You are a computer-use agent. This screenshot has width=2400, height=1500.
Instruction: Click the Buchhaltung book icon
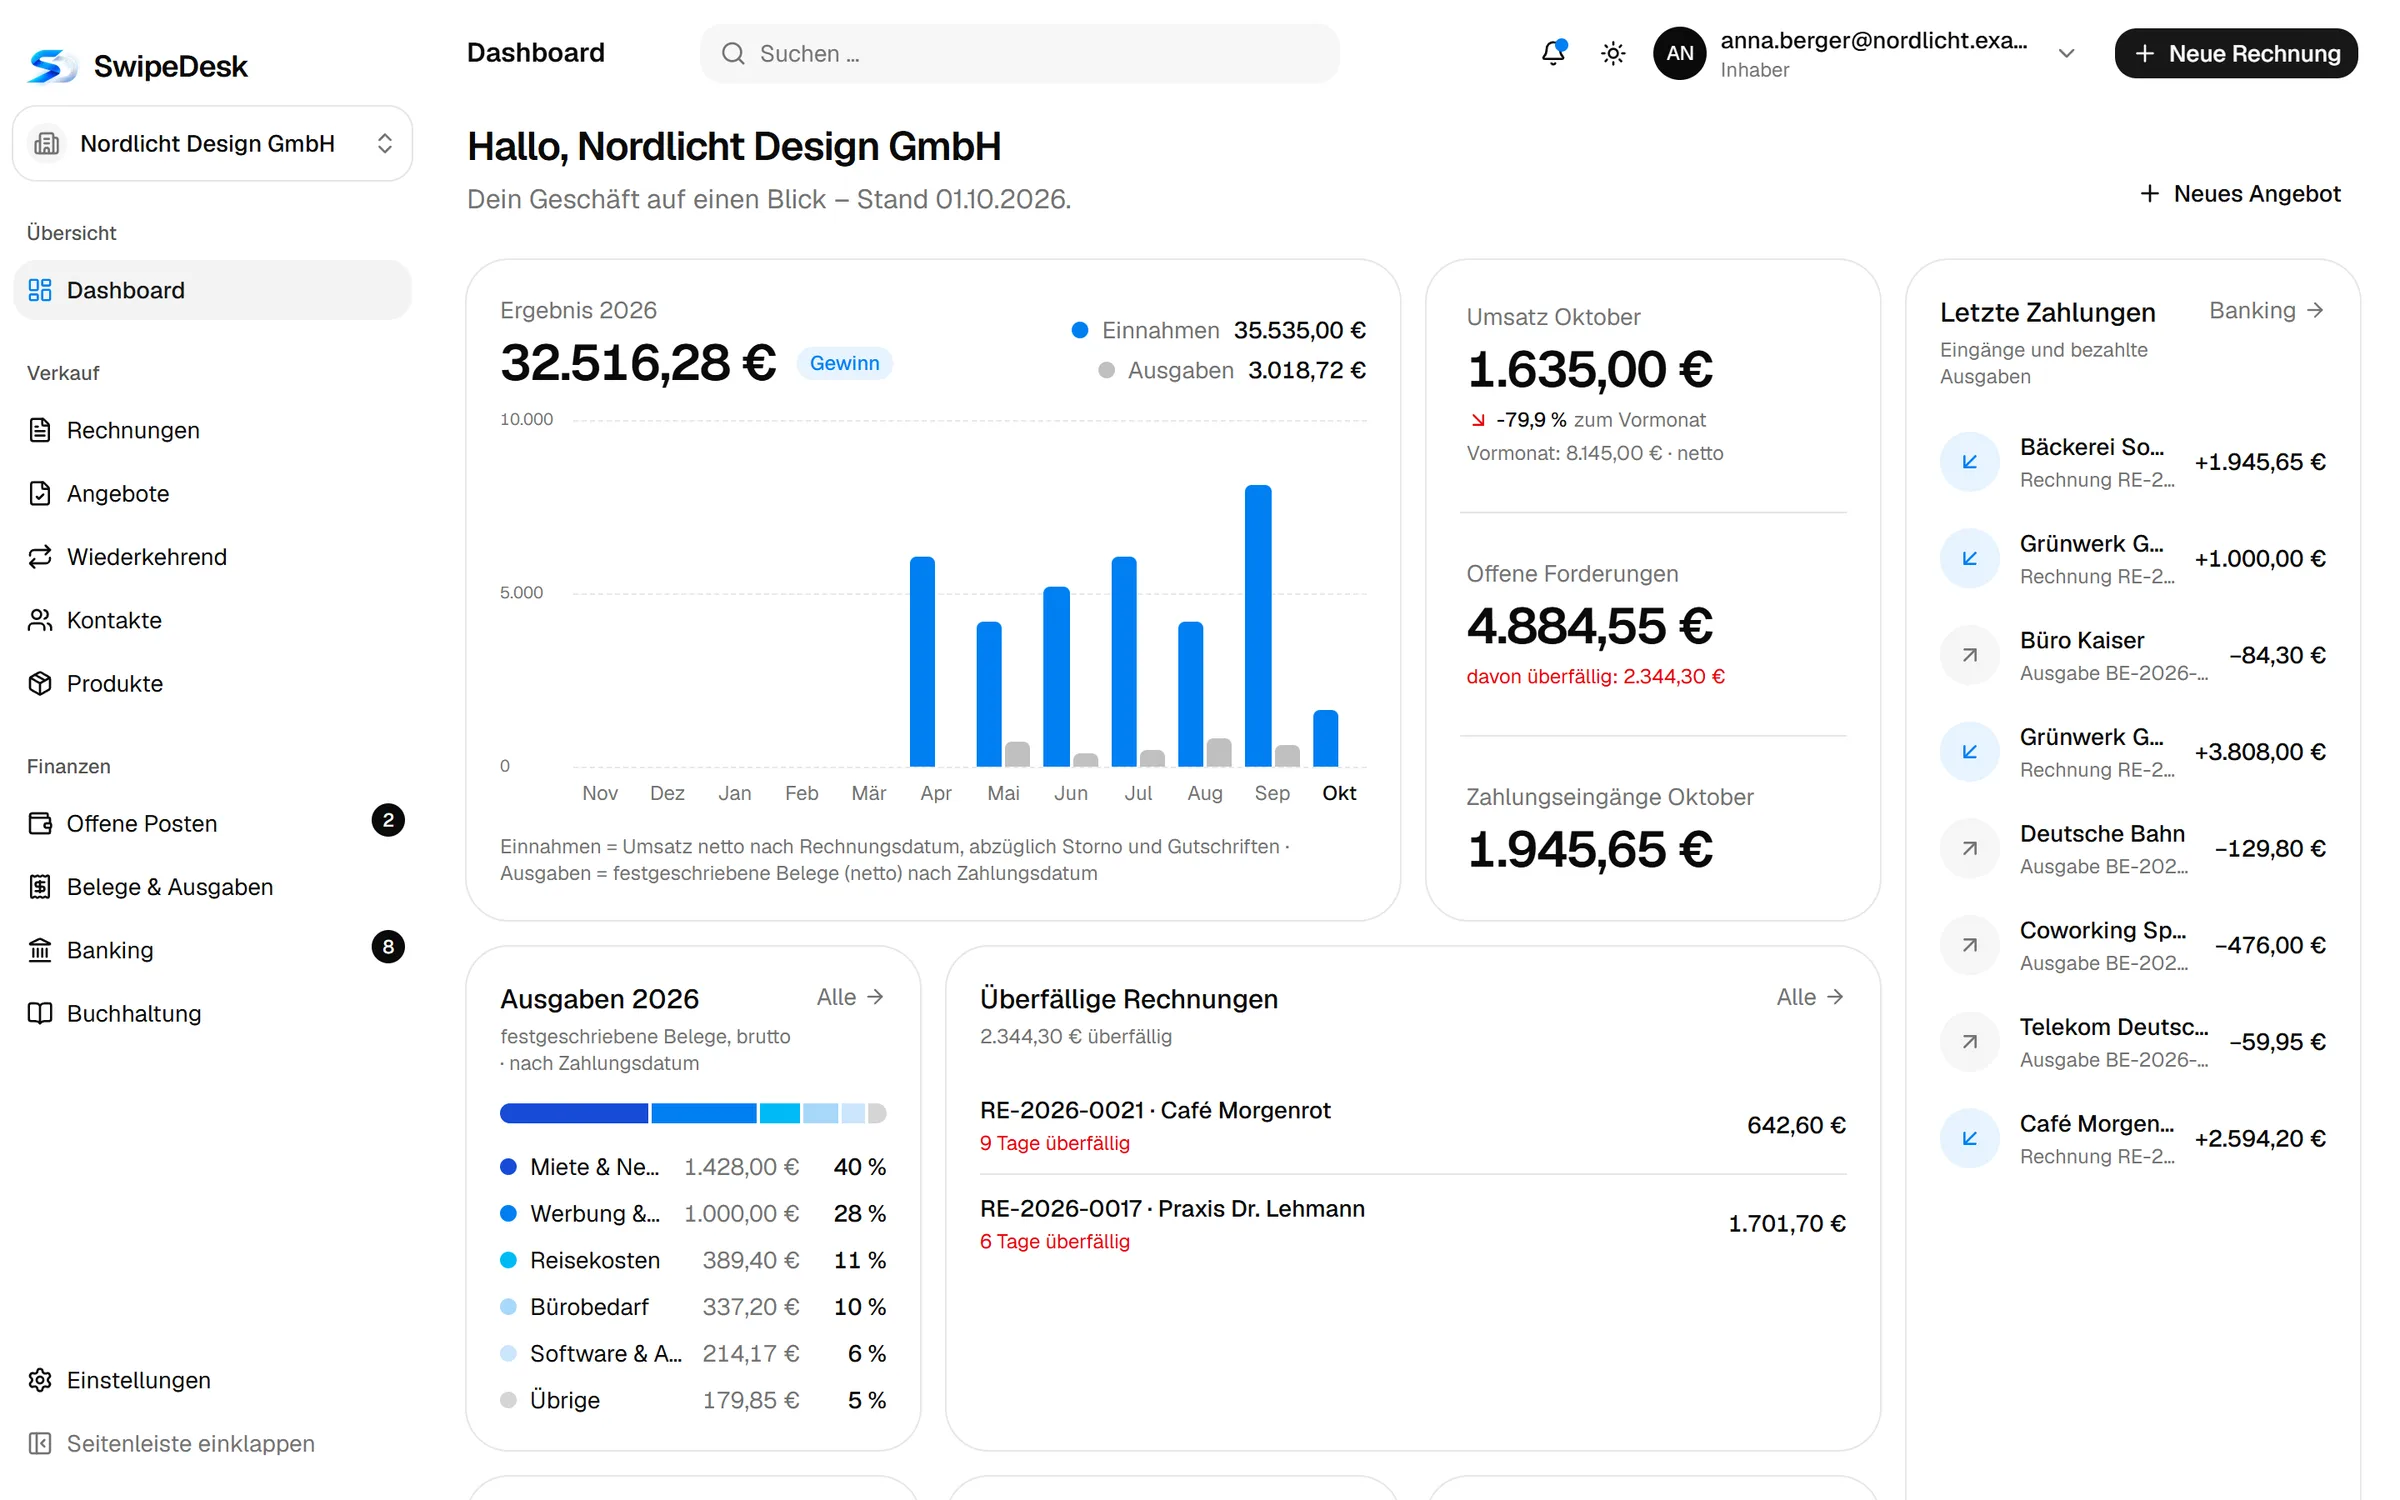point(40,1013)
